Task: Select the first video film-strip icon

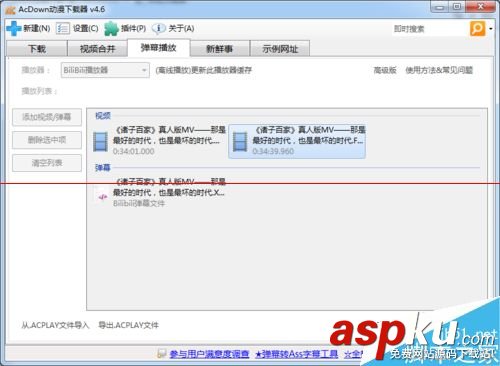Action: point(100,141)
